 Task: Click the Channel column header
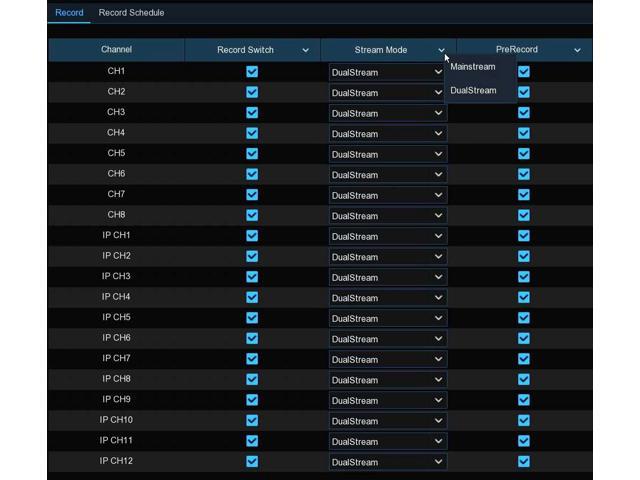[x=116, y=50]
